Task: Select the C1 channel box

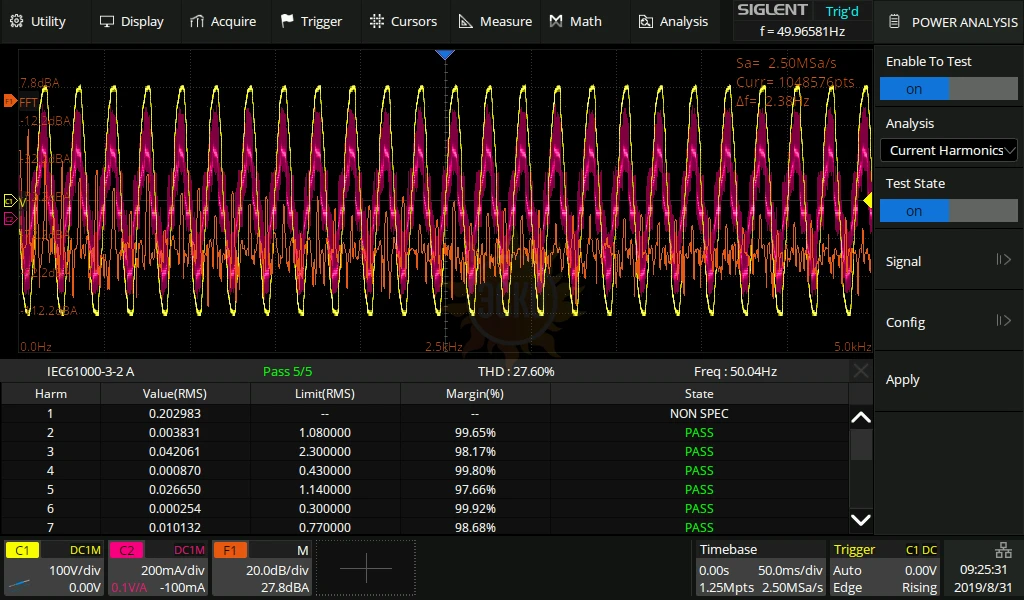Action: (54, 569)
